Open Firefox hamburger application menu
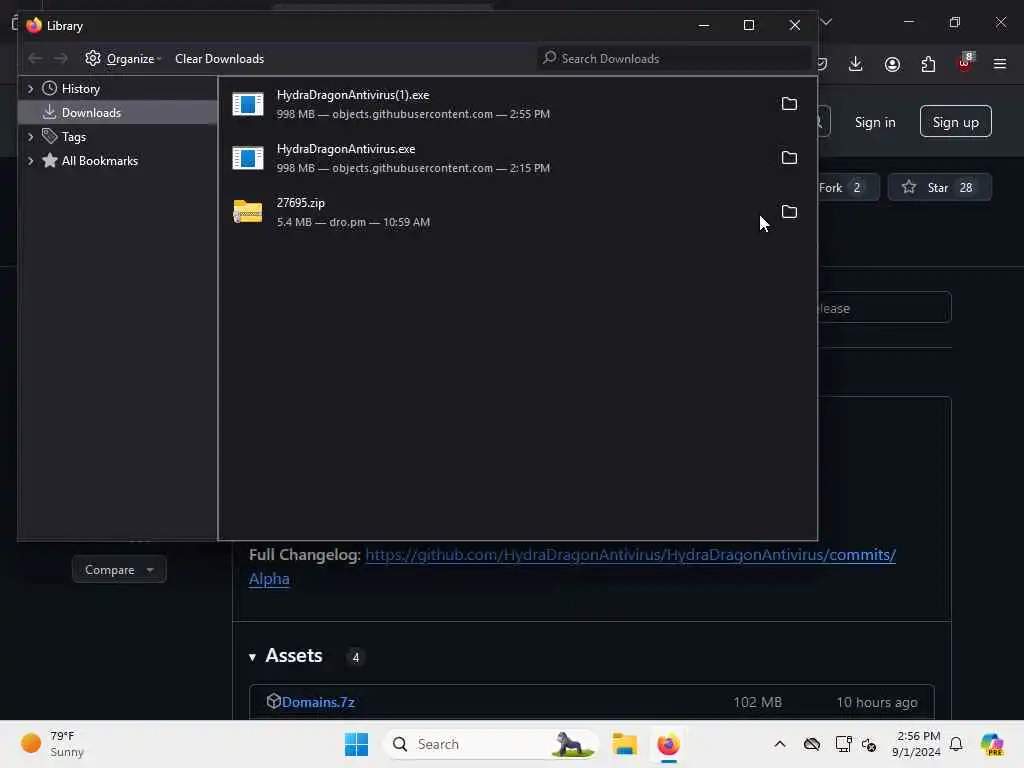Image resolution: width=1024 pixels, height=768 pixels. (x=1000, y=64)
